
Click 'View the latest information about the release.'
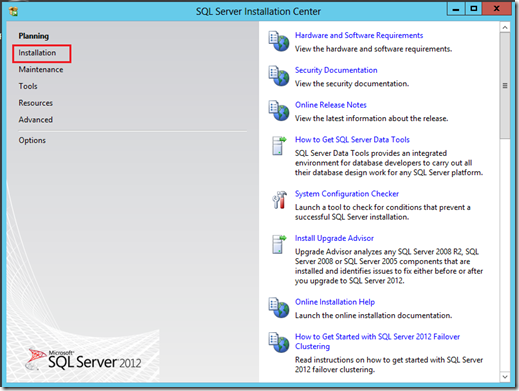pyautogui.click(x=371, y=118)
